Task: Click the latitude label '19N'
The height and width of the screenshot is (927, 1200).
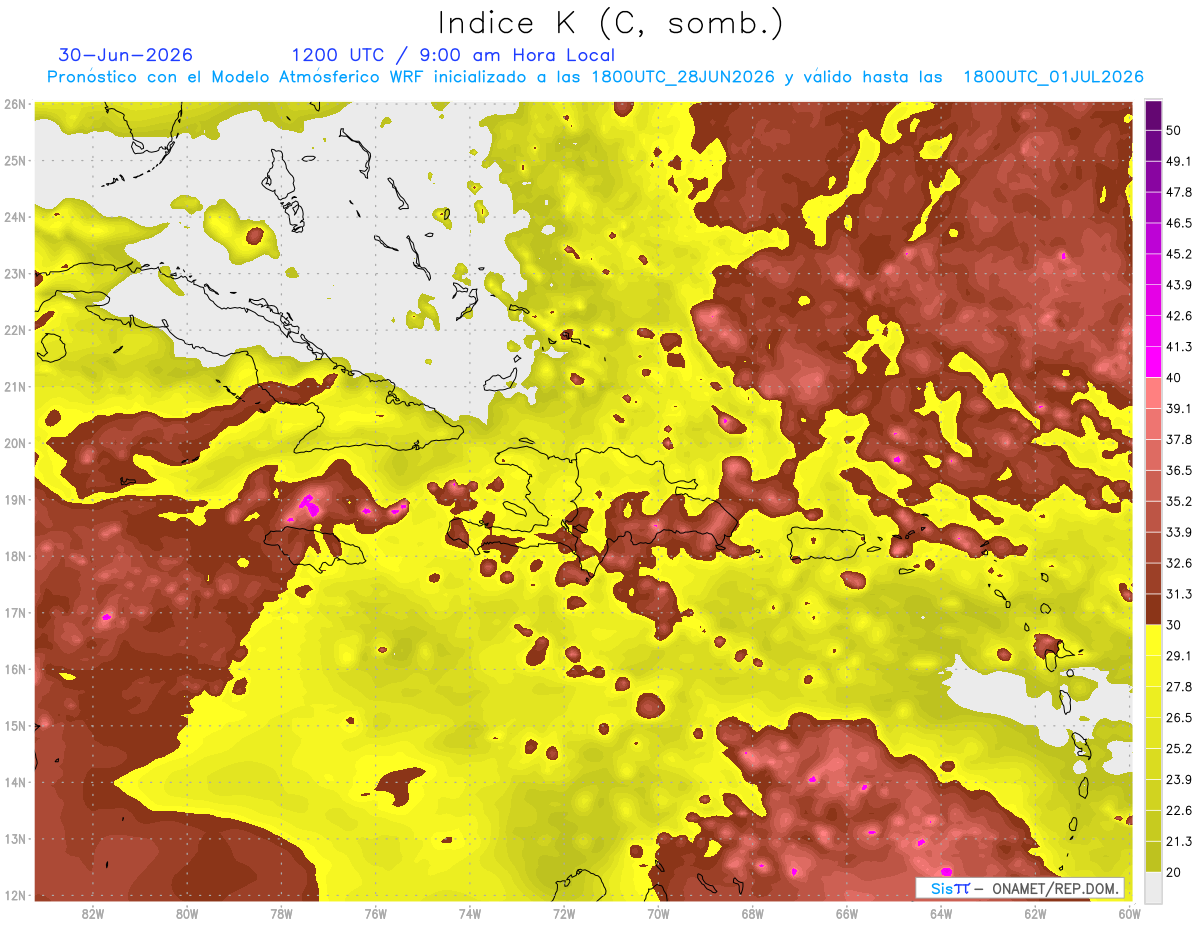Action: tap(15, 500)
